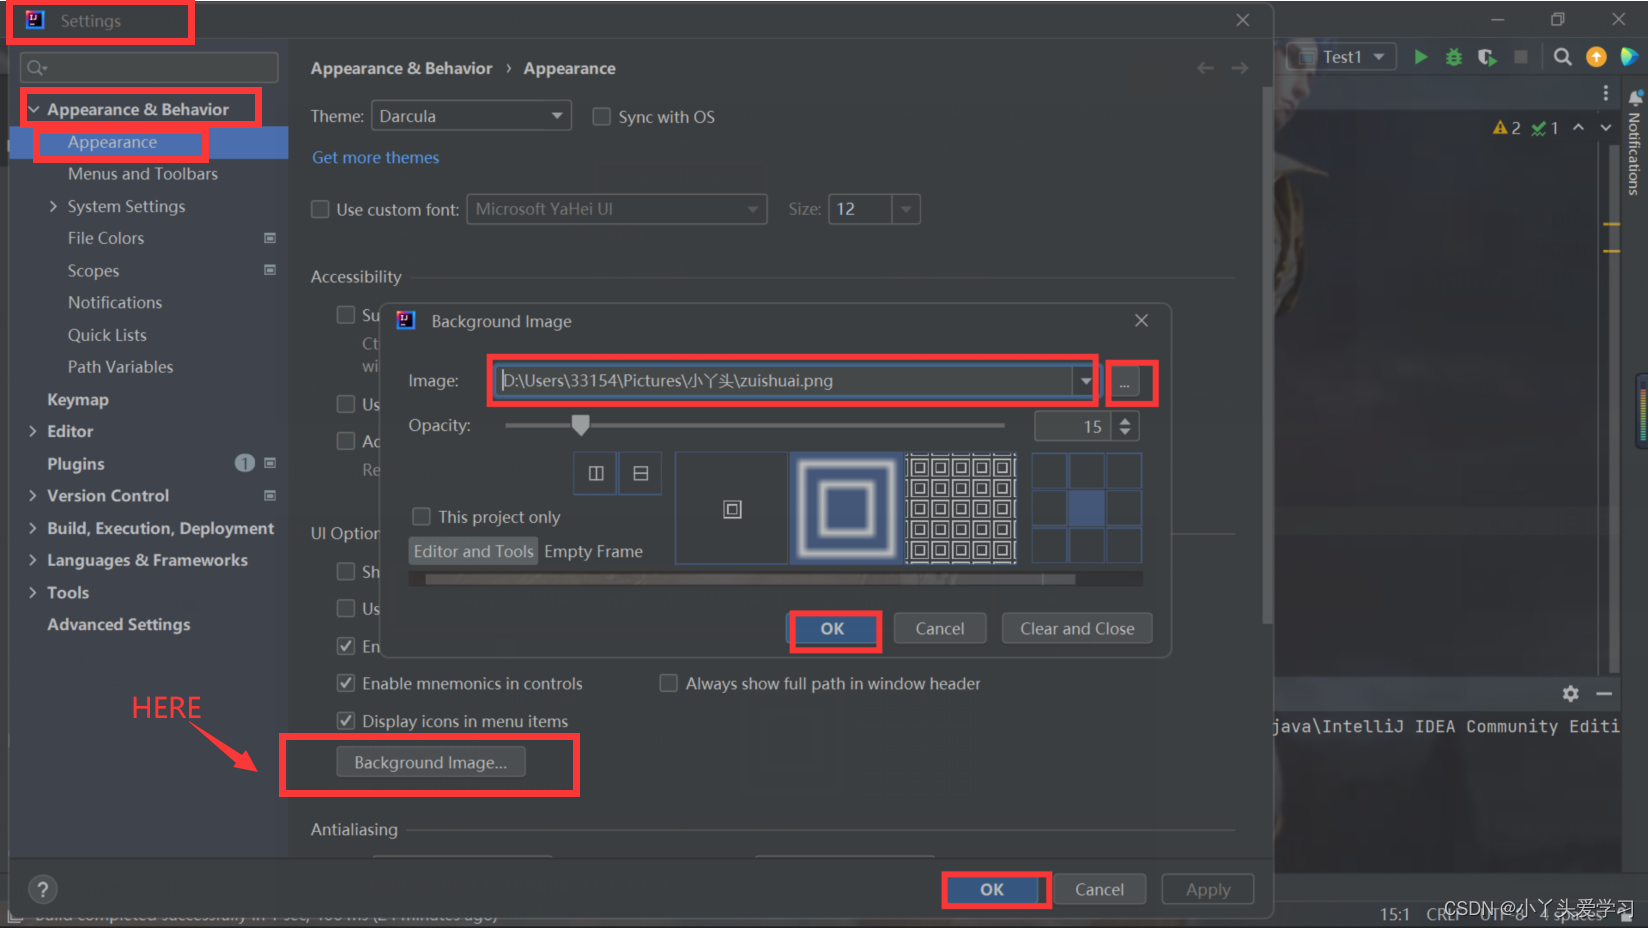Select the vertical split fill icon in Background Image
1649x928 pixels.
[x=595, y=472]
